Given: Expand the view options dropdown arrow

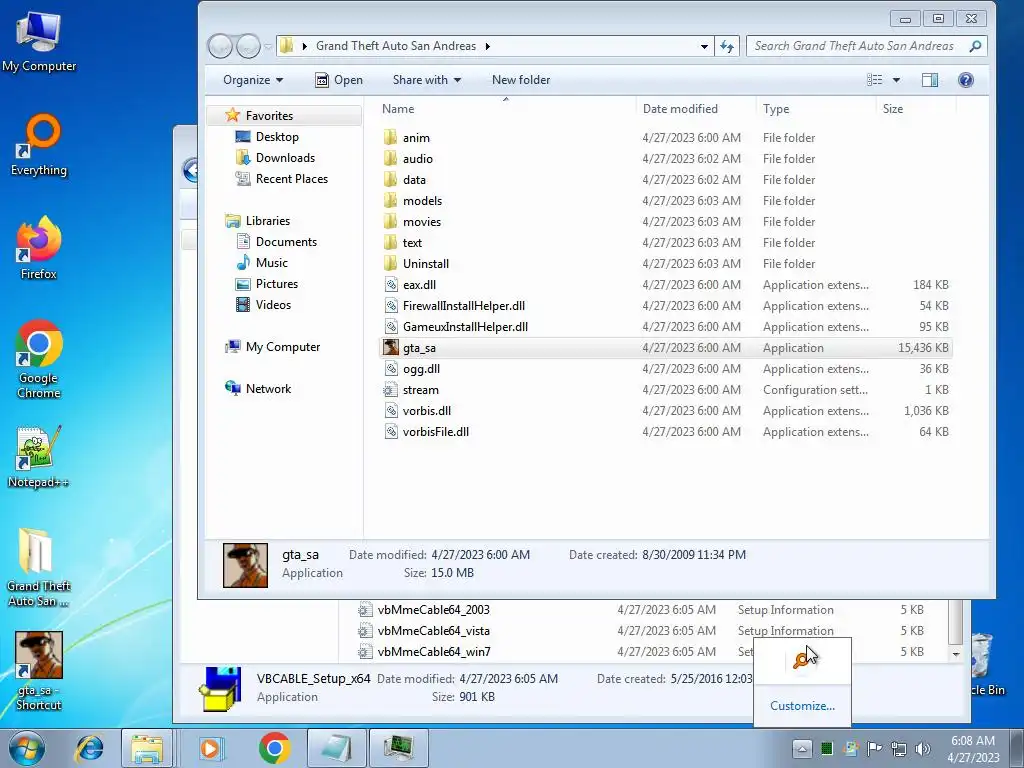Looking at the screenshot, I should coord(896,80).
